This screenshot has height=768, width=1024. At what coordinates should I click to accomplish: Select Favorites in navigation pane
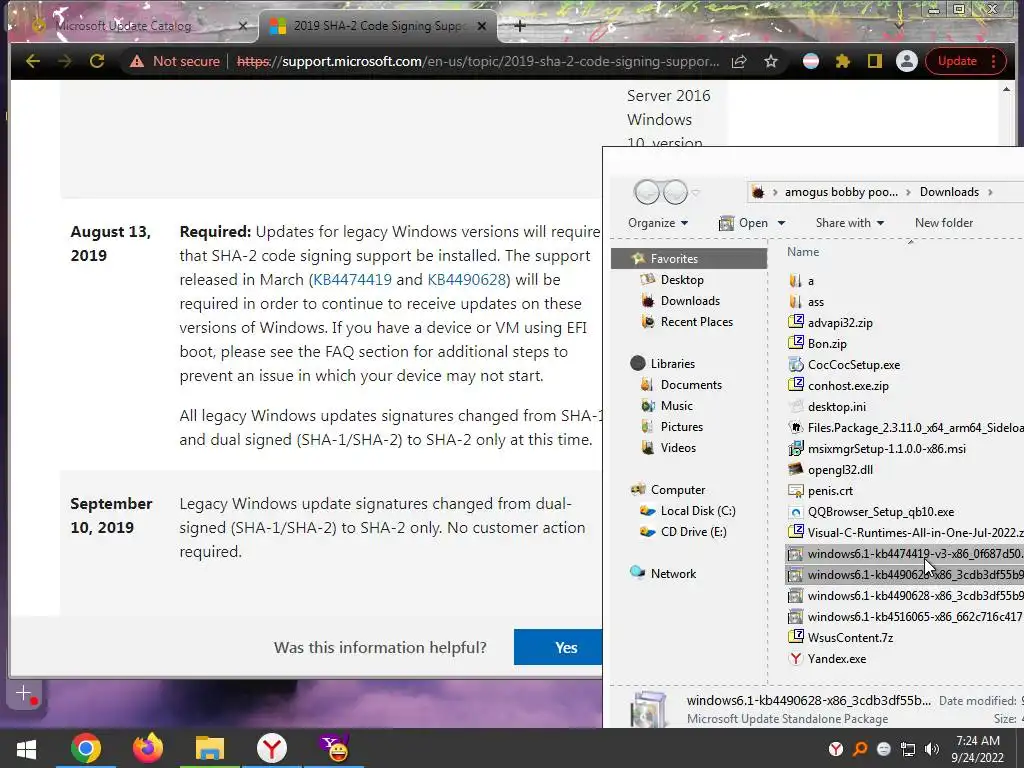click(x=688, y=259)
